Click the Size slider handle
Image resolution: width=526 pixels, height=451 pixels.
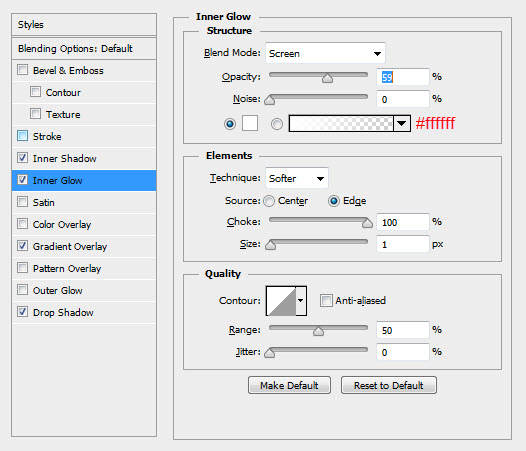(270, 245)
